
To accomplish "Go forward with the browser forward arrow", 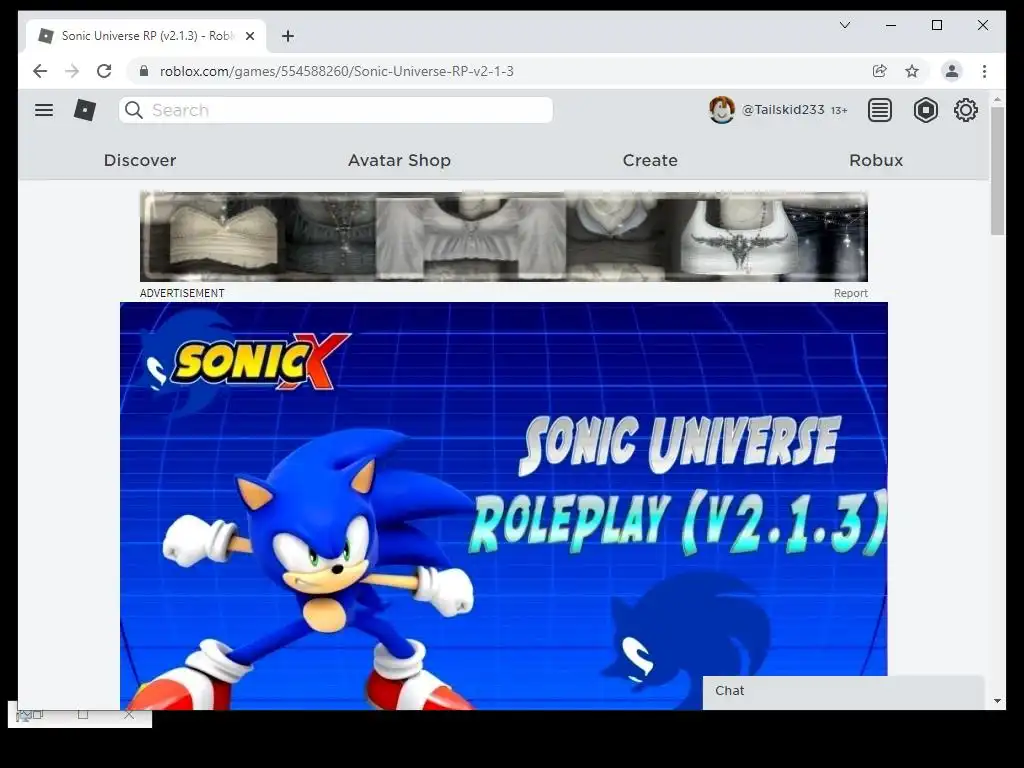I will point(72,71).
